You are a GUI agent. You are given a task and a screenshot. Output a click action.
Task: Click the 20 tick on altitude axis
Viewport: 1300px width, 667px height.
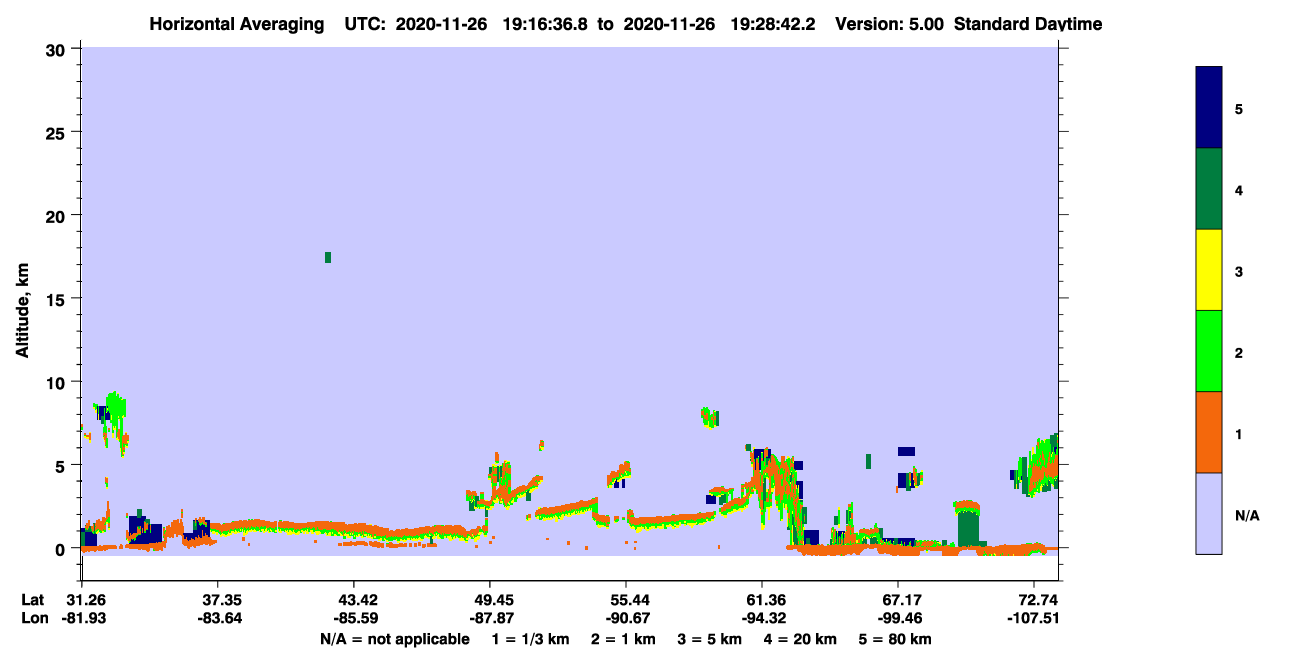coord(58,216)
